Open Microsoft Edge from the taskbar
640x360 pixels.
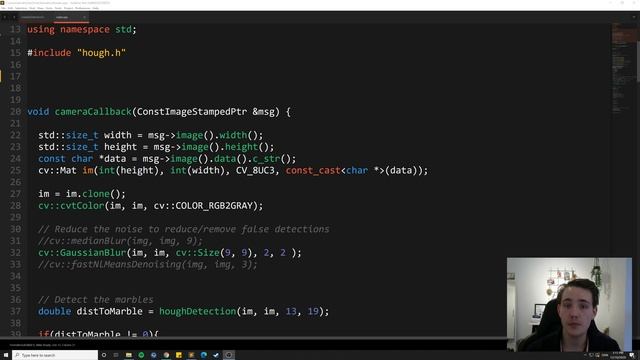click(x=204, y=355)
